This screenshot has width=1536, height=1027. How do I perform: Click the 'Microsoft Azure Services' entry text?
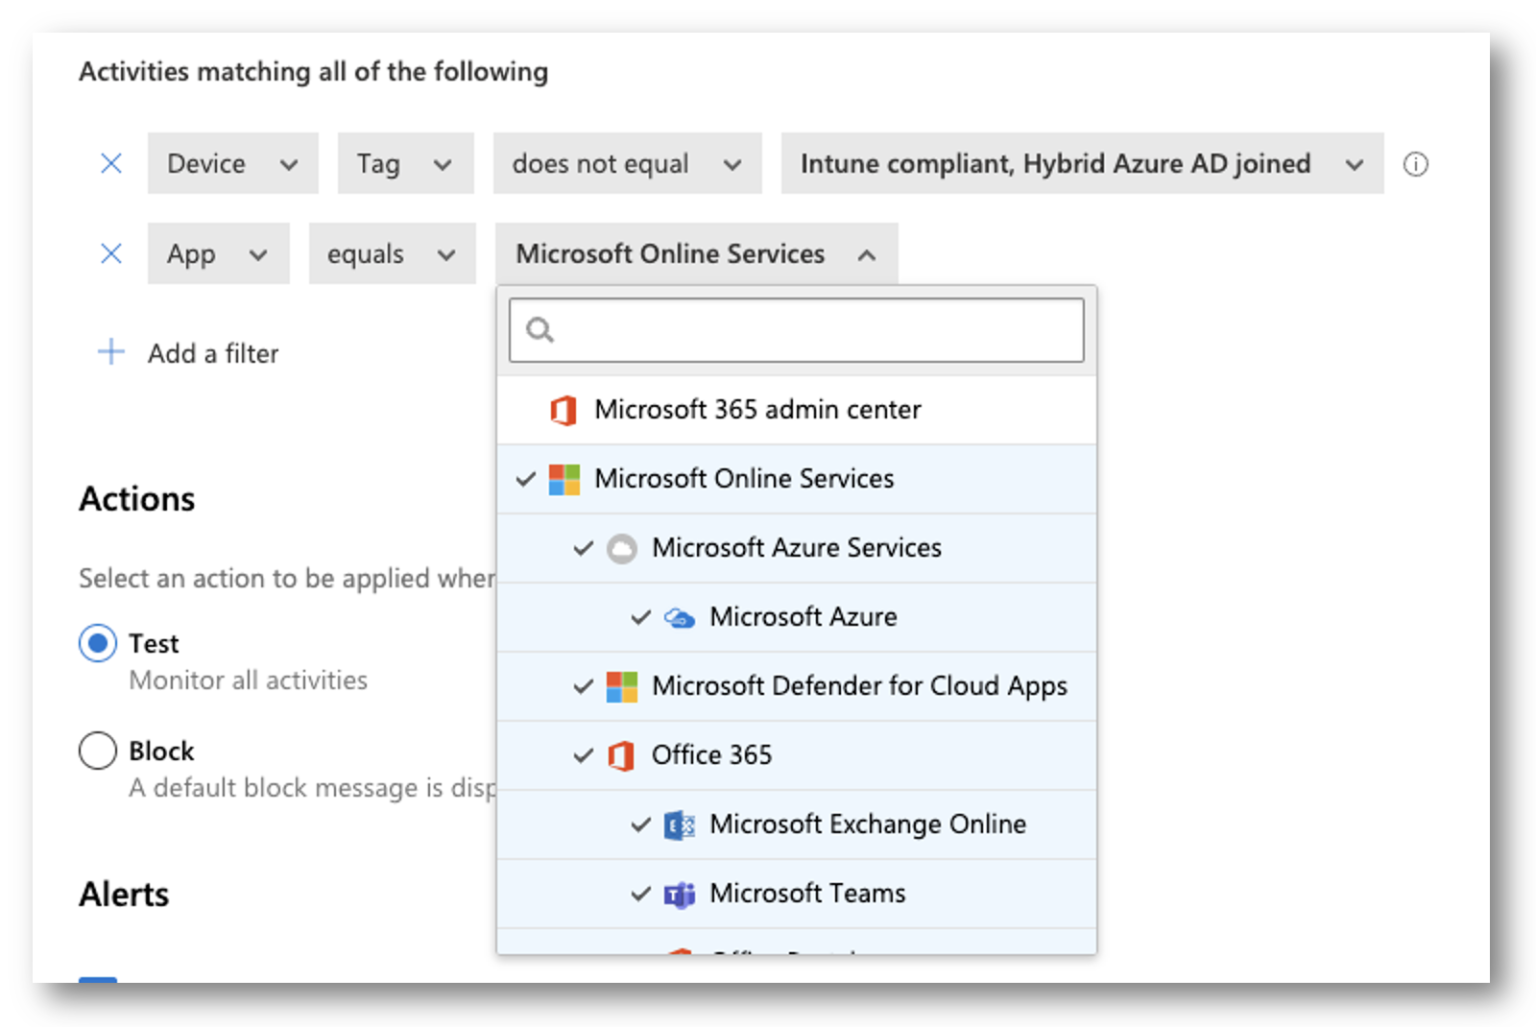coord(797,548)
